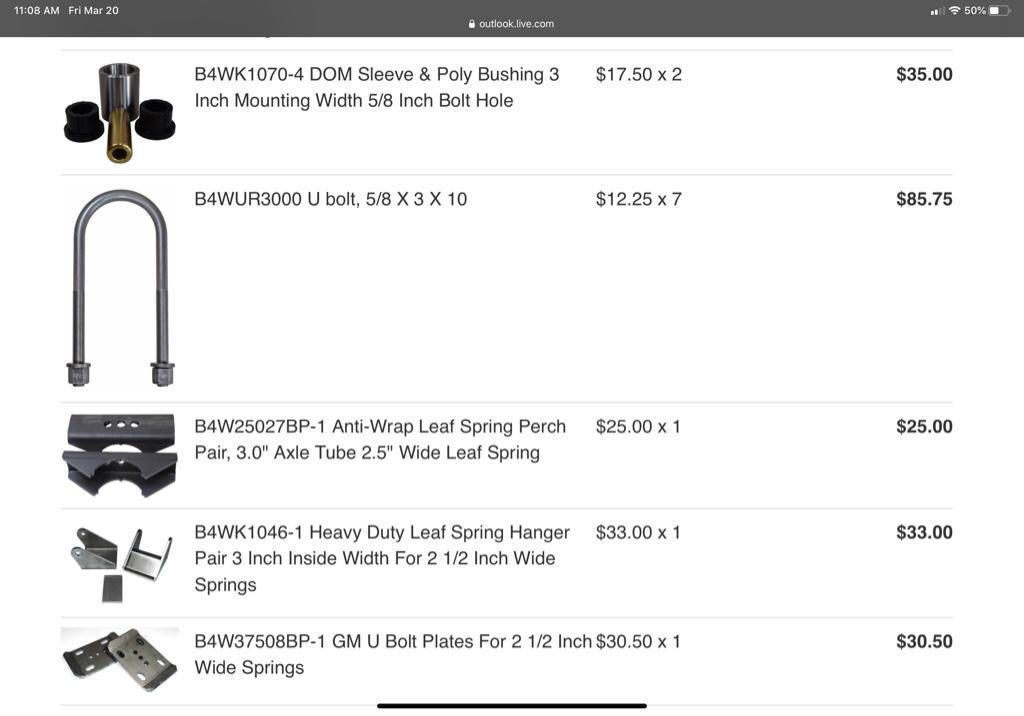
Task: Tap the battery icon in status bar
Action: (x=1000, y=10)
